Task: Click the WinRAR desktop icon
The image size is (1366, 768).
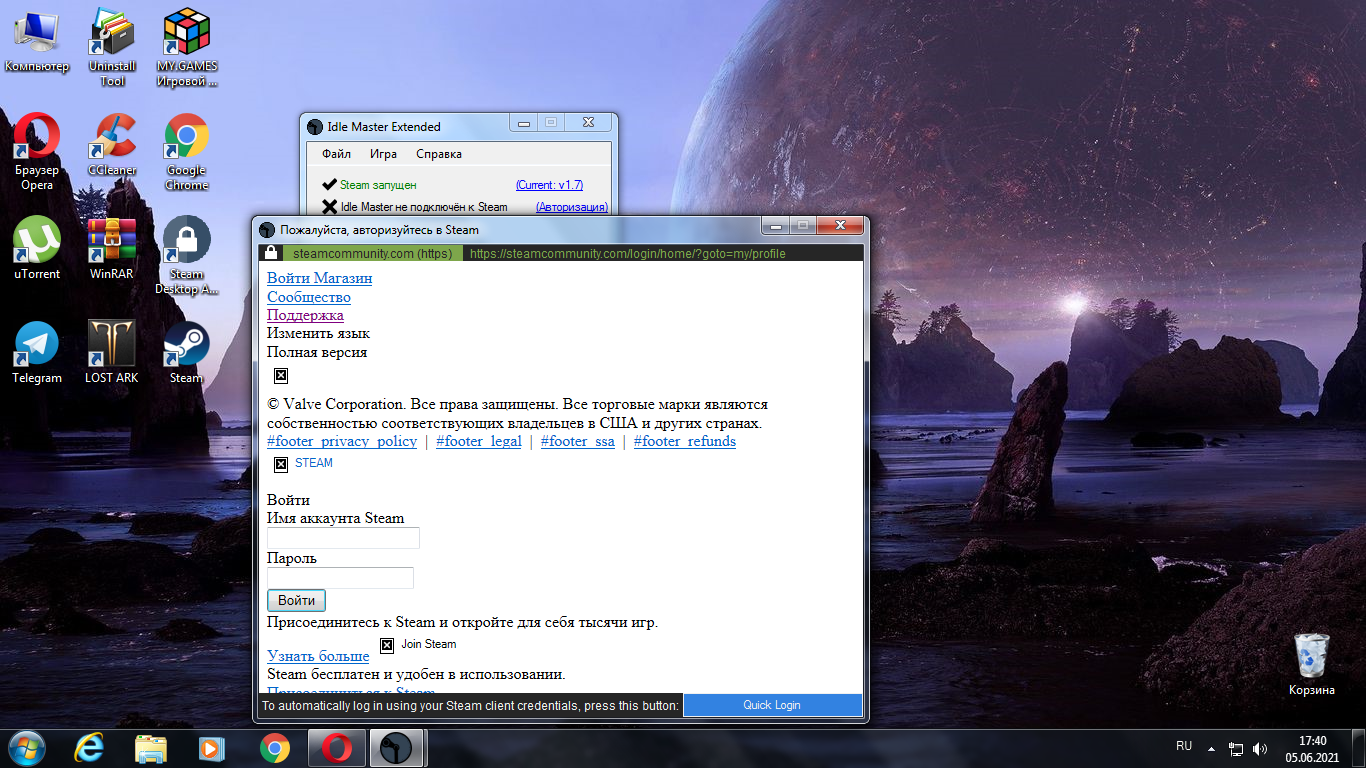Action: pyautogui.click(x=112, y=248)
